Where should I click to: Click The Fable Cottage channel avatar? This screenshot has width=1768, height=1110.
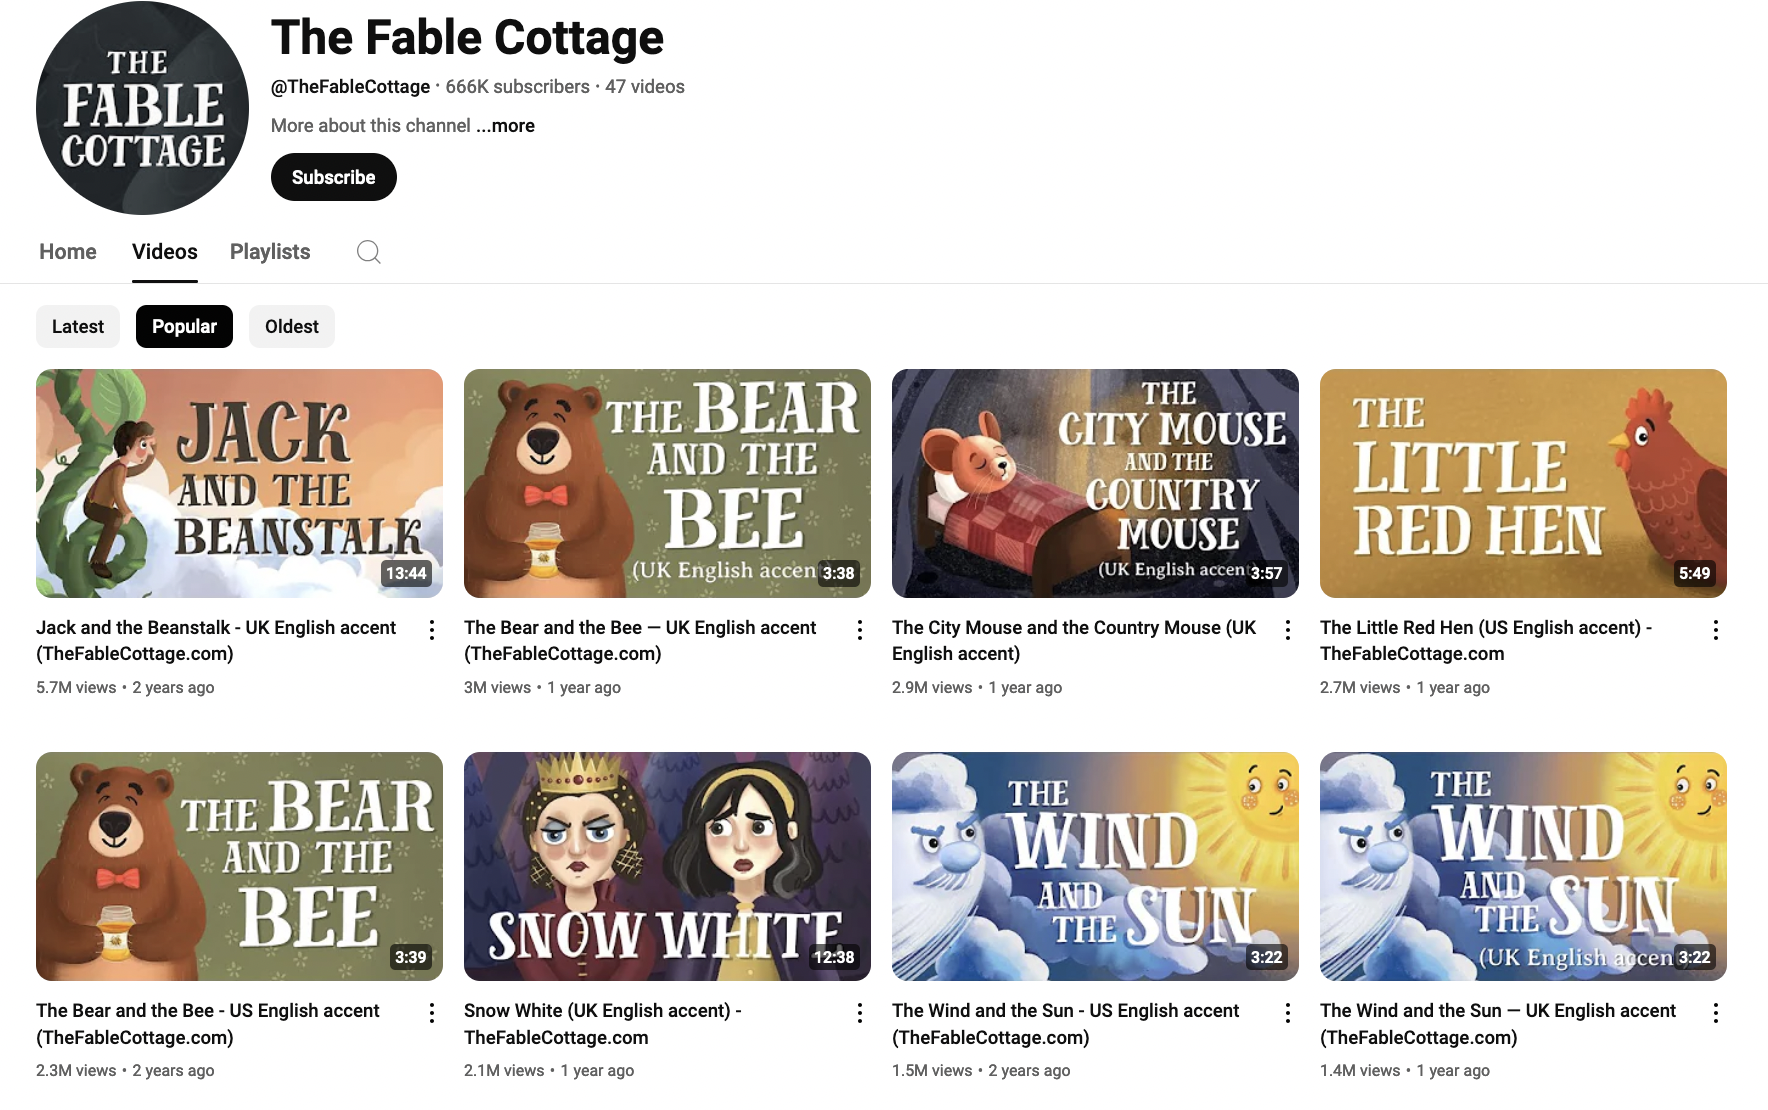coord(142,108)
